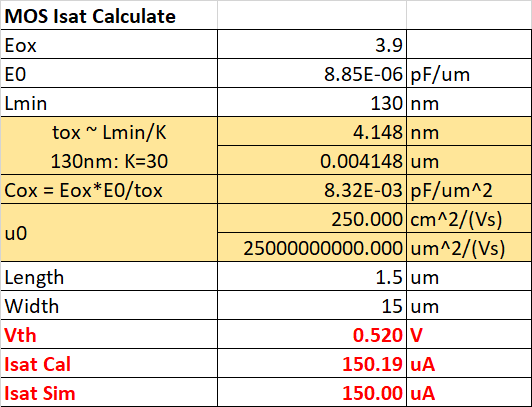Click the cm^2/(Vs) unit cell

coord(469,218)
